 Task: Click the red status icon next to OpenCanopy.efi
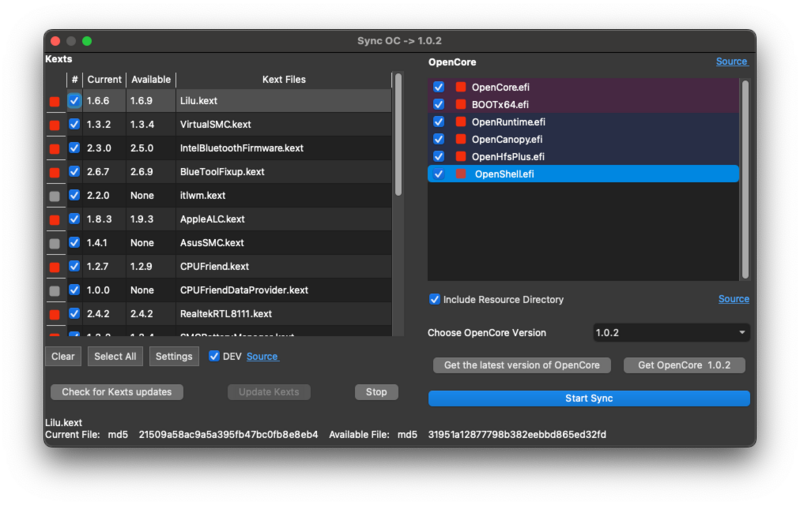(x=461, y=139)
